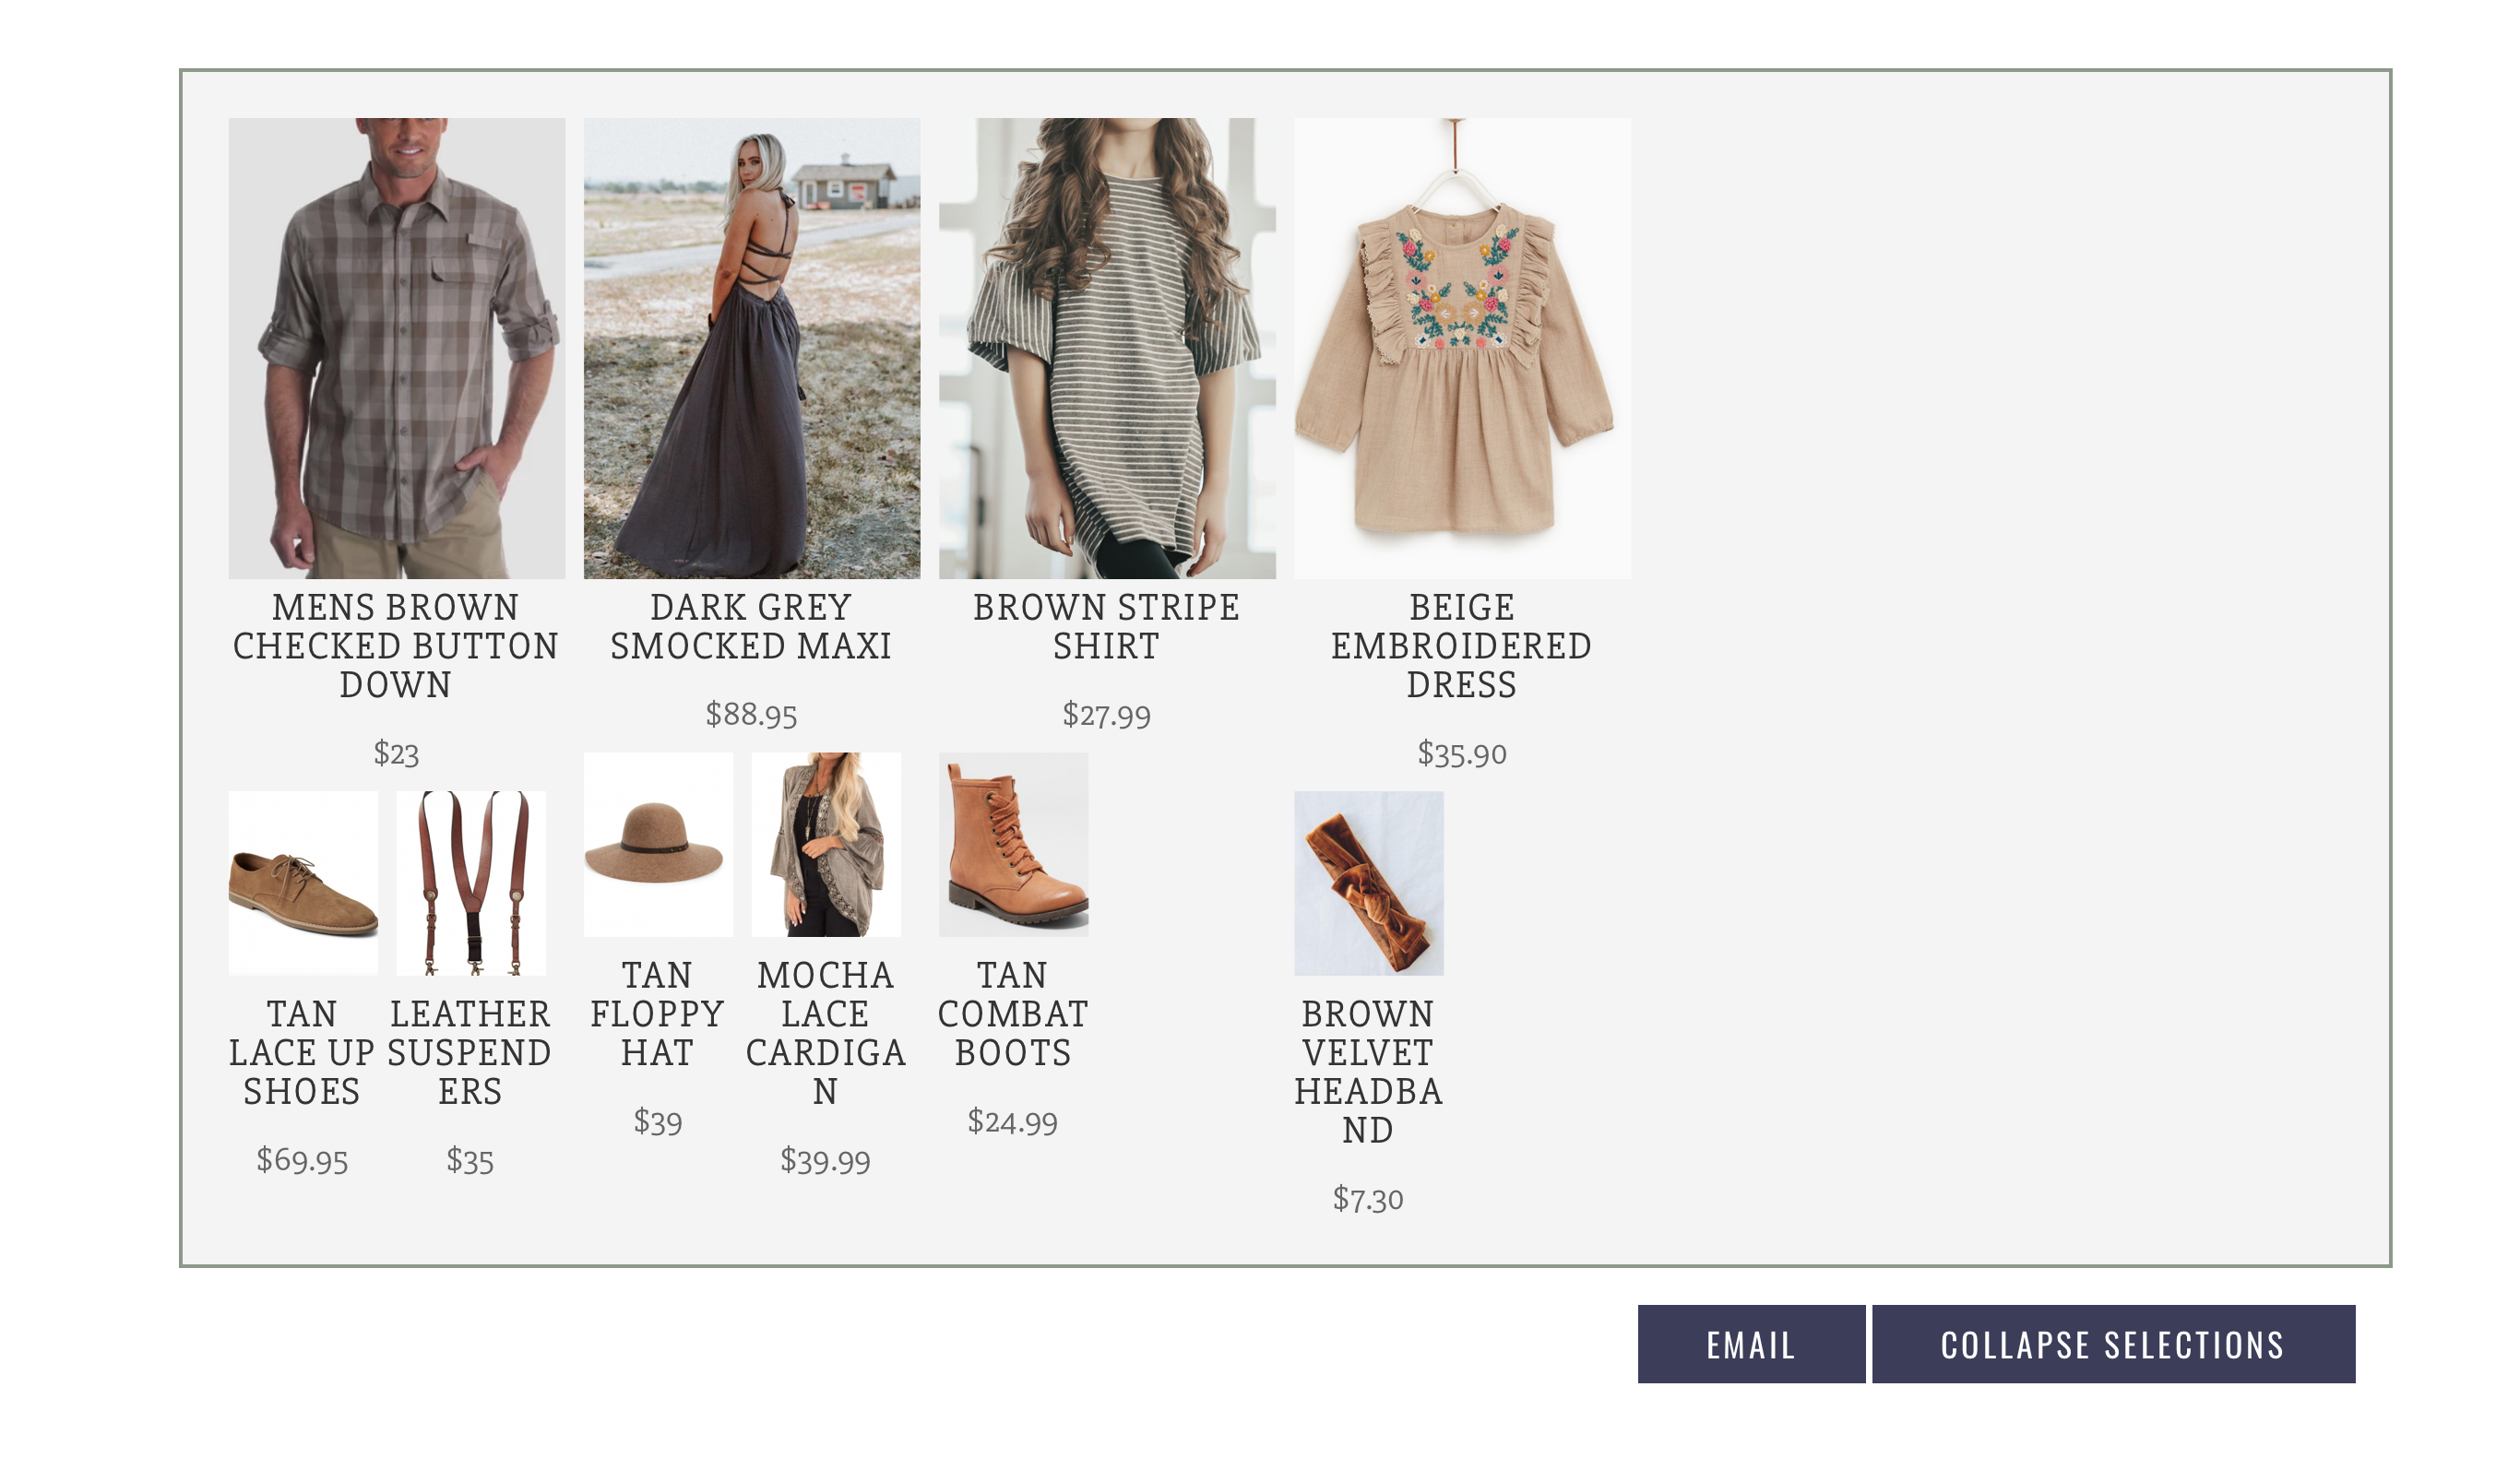This screenshot has width=2520, height=1470.
Task: Click the Brown Stripe Shirt title text
Action: (x=1106, y=627)
